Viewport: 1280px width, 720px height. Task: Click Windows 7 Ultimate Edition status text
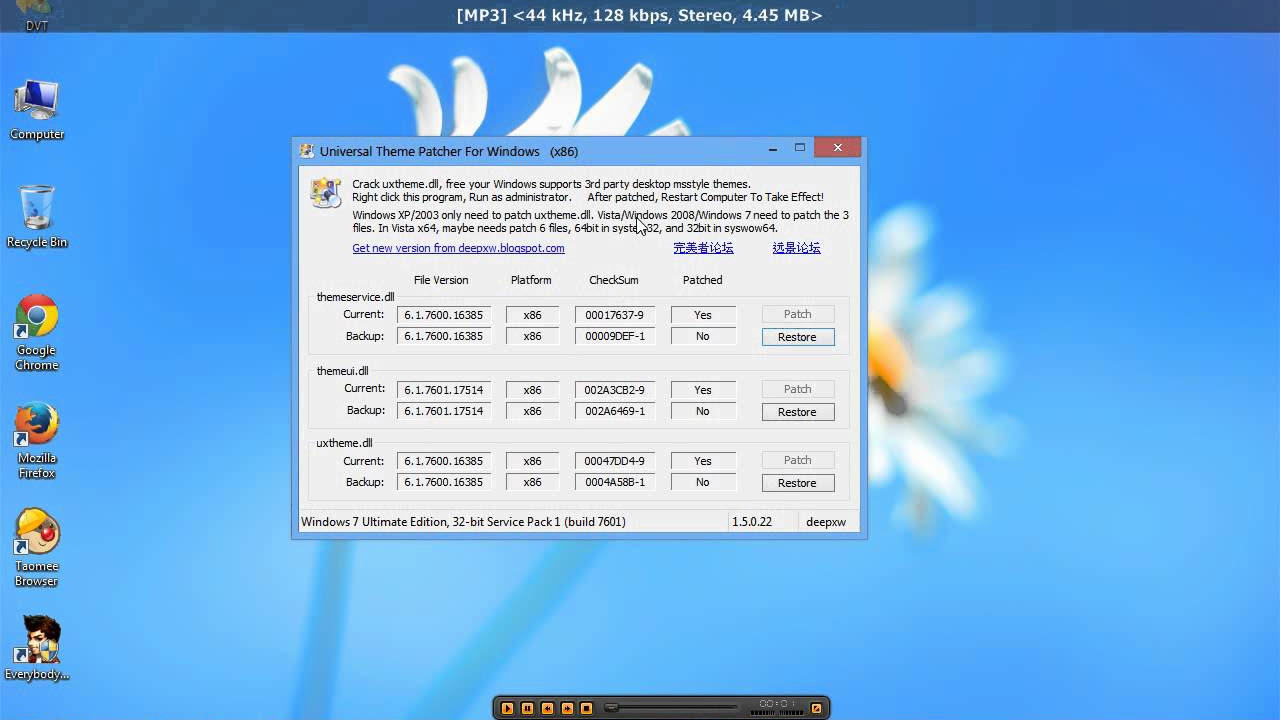(x=463, y=522)
